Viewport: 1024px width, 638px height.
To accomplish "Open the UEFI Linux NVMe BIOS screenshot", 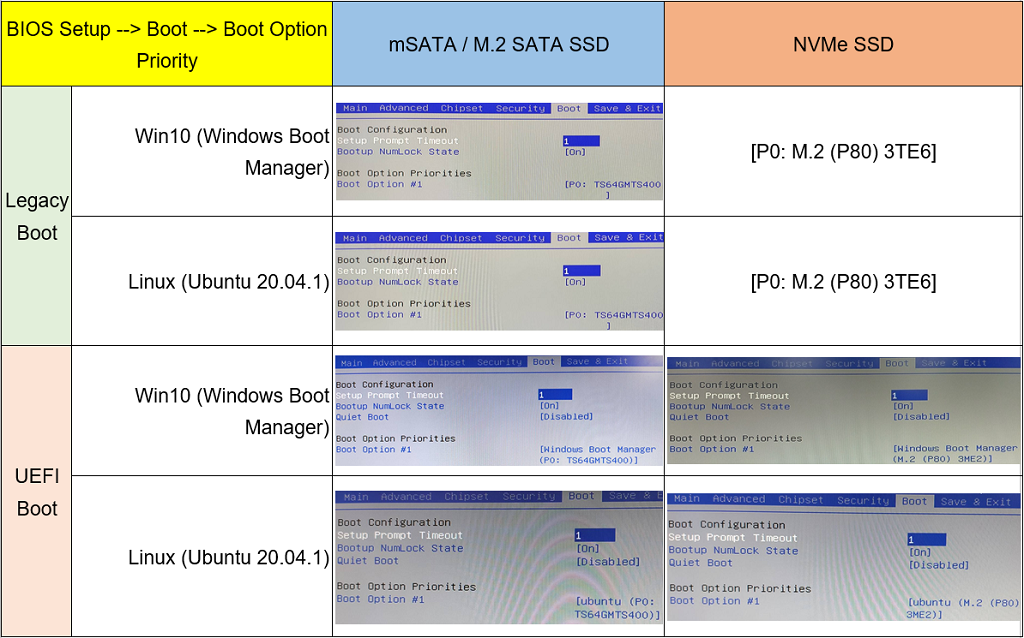I will [843, 558].
